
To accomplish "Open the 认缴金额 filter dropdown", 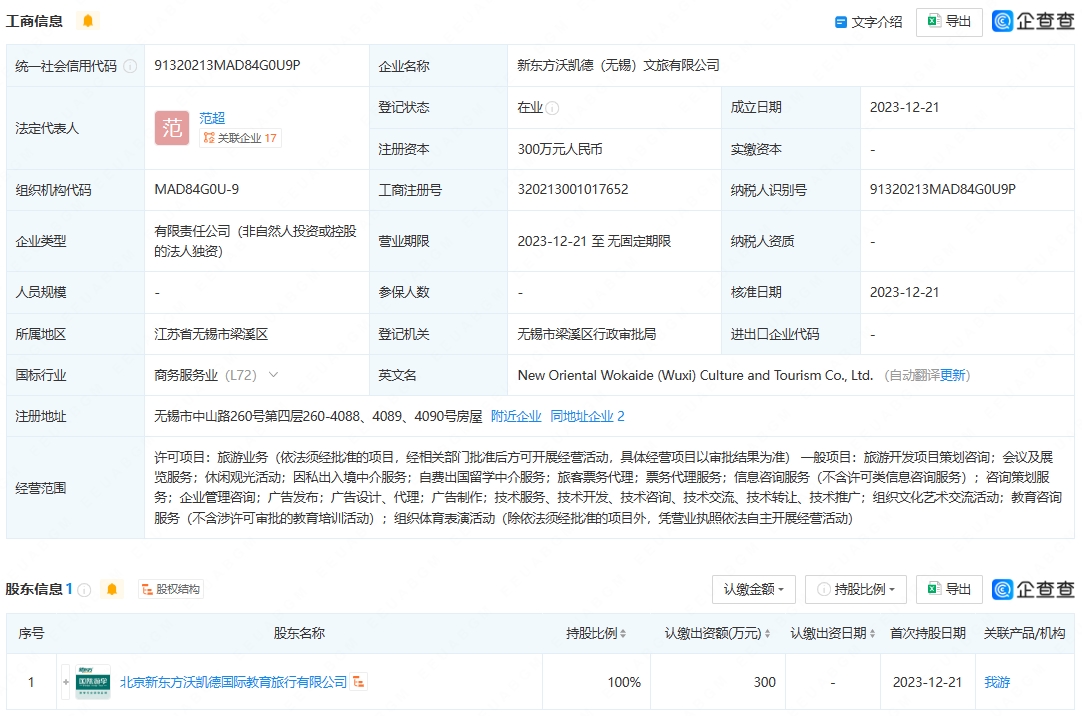I will [754, 589].
